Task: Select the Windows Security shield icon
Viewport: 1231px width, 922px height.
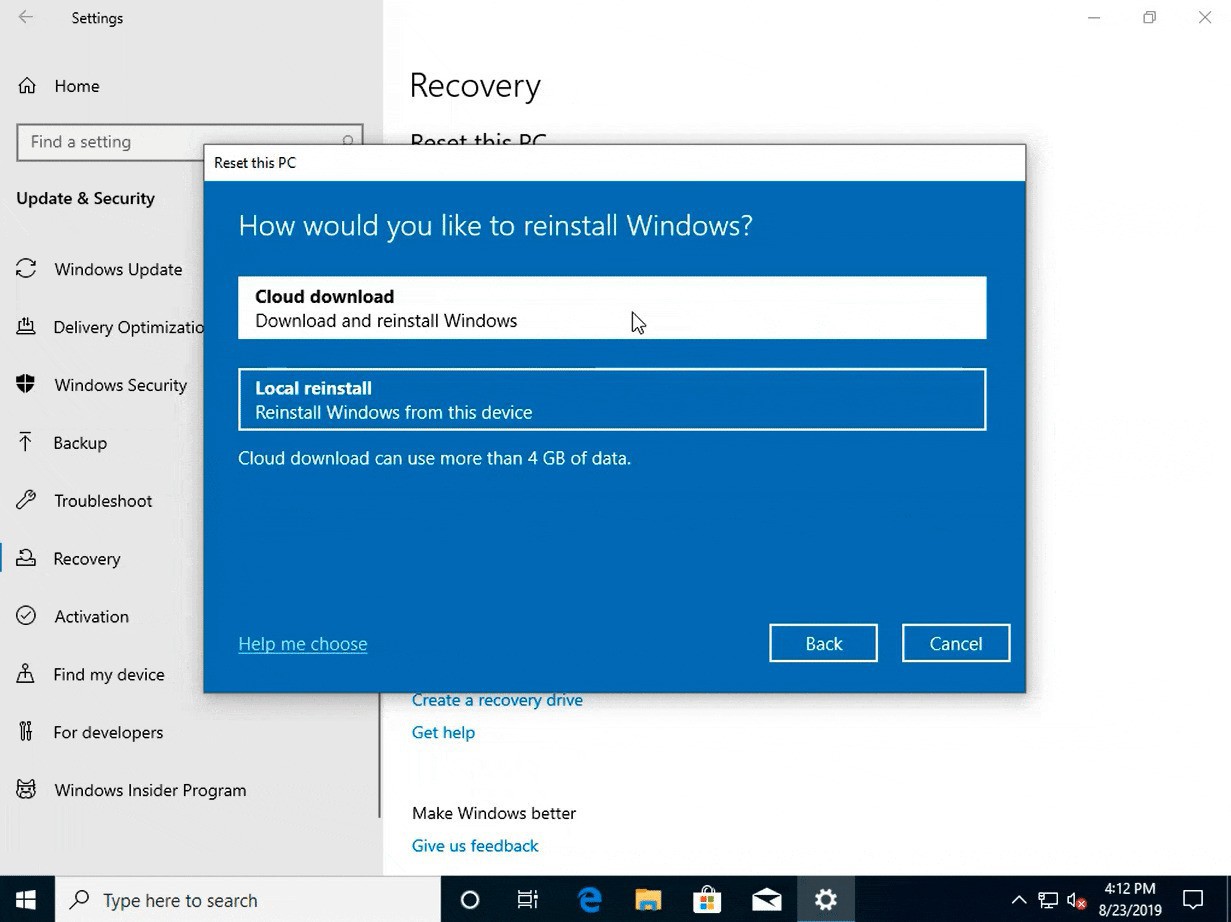Action: [26, 385]
